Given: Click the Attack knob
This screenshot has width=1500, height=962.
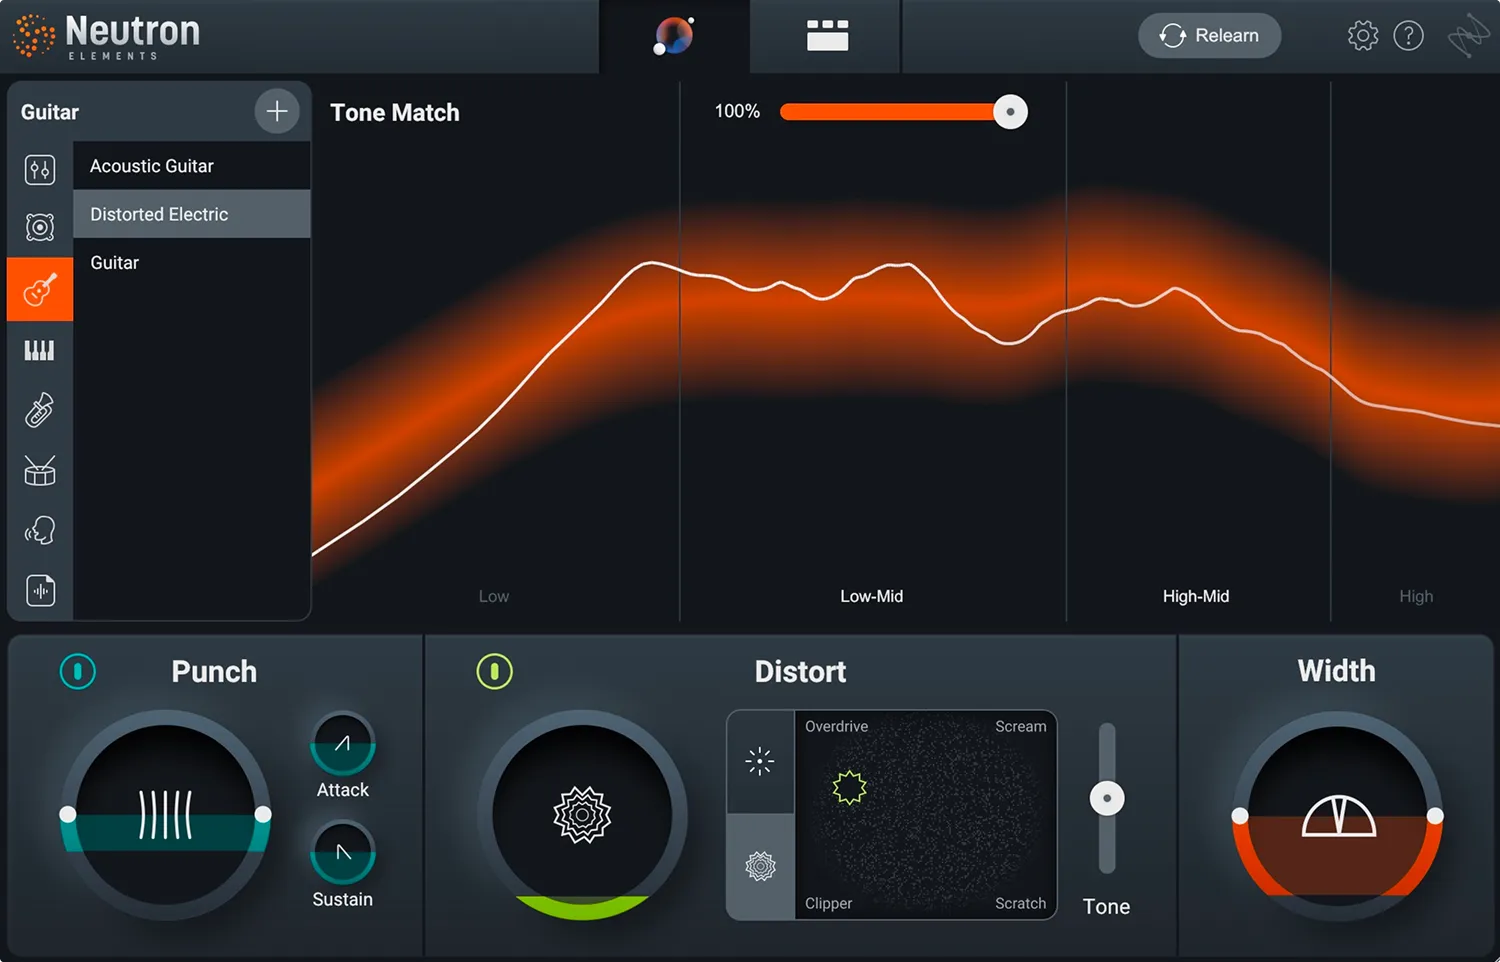Looking at the screenshot, I should (343, 744).
